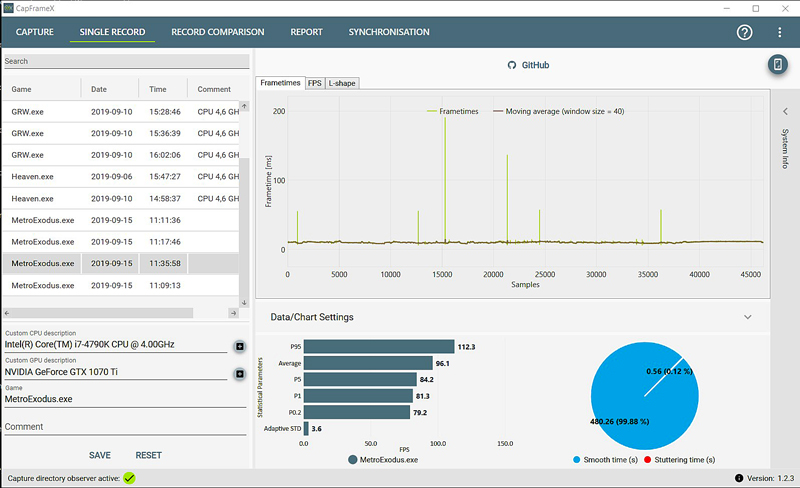Image resolution: width=800 pixels, height=488 pixels.
Task: Click the Custom GPU description field
Action: coord(116,372)
